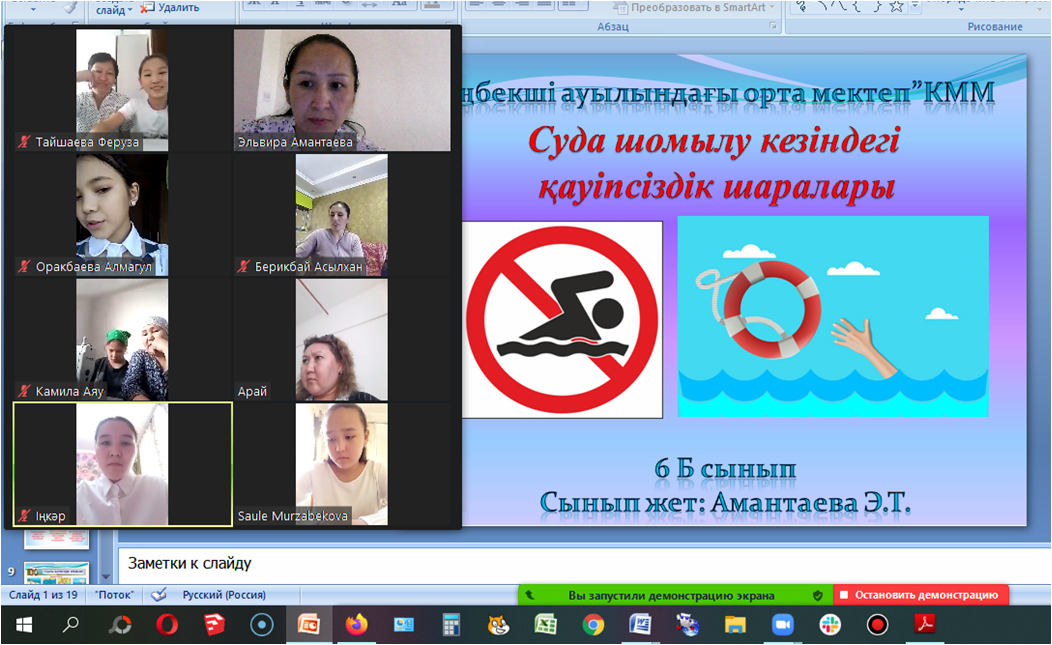Open the change case (Aa) icon

[x=402, y=6]
